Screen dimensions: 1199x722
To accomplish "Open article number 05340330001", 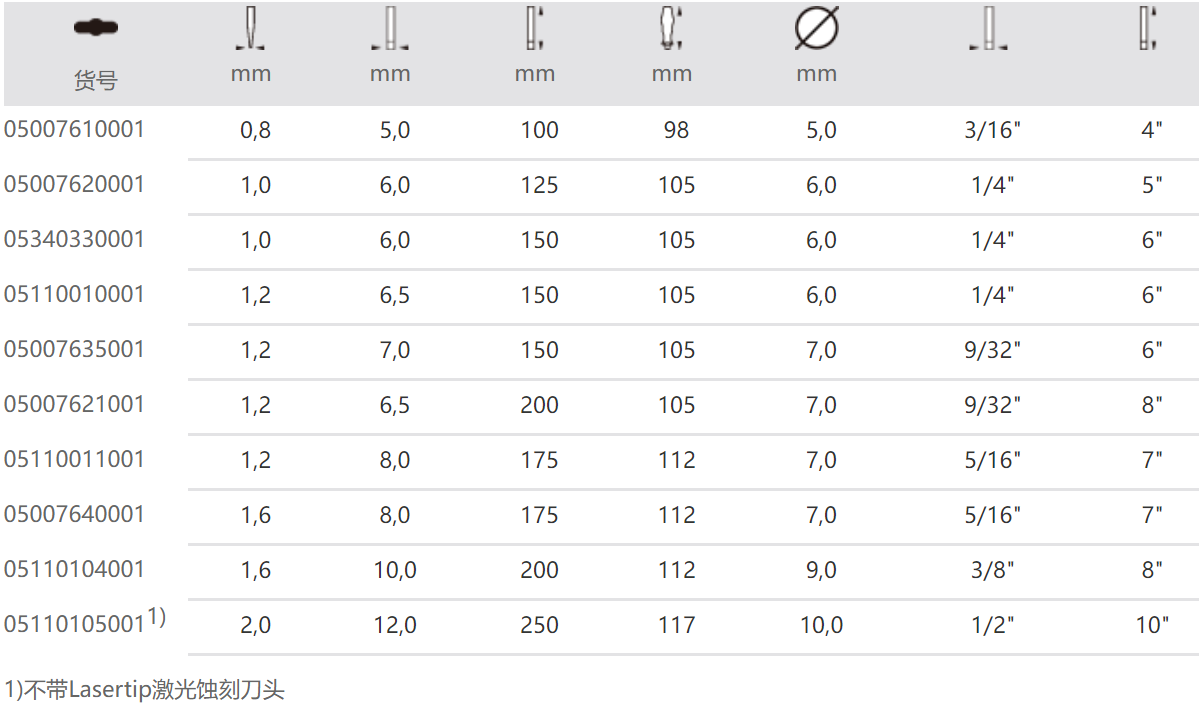I will click(x=74, y=240).
